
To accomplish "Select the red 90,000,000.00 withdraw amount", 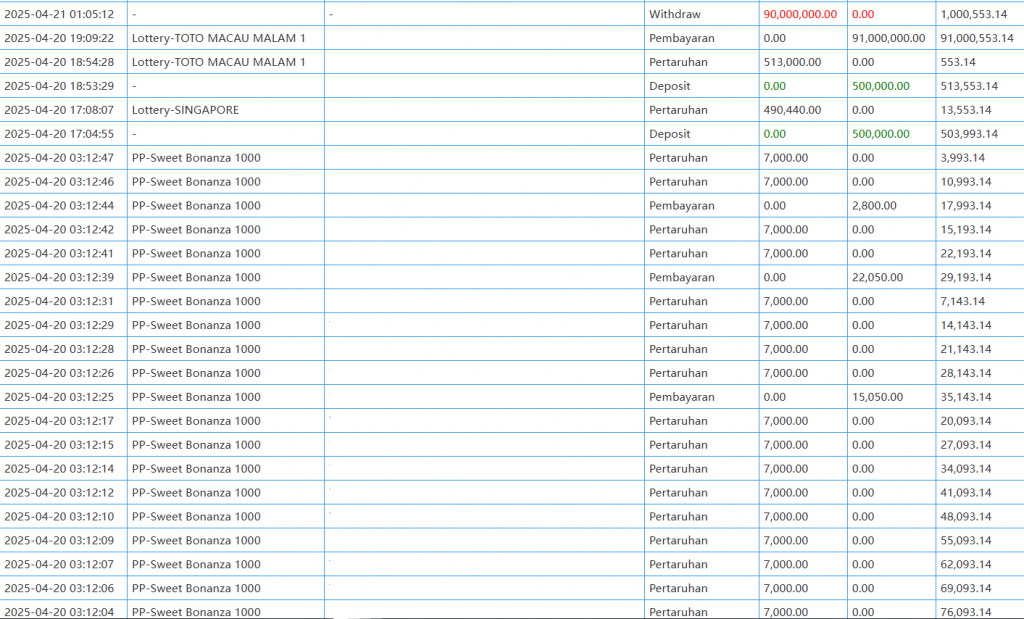I will [x=800, y=14].
